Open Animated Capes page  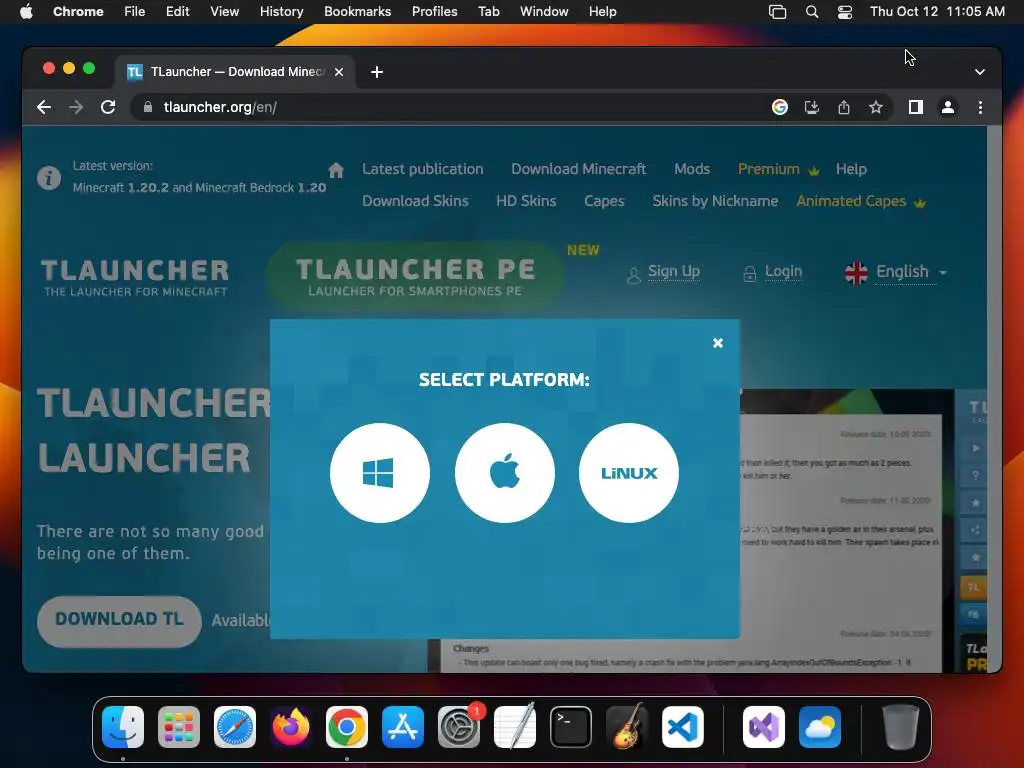click(861, 201)
